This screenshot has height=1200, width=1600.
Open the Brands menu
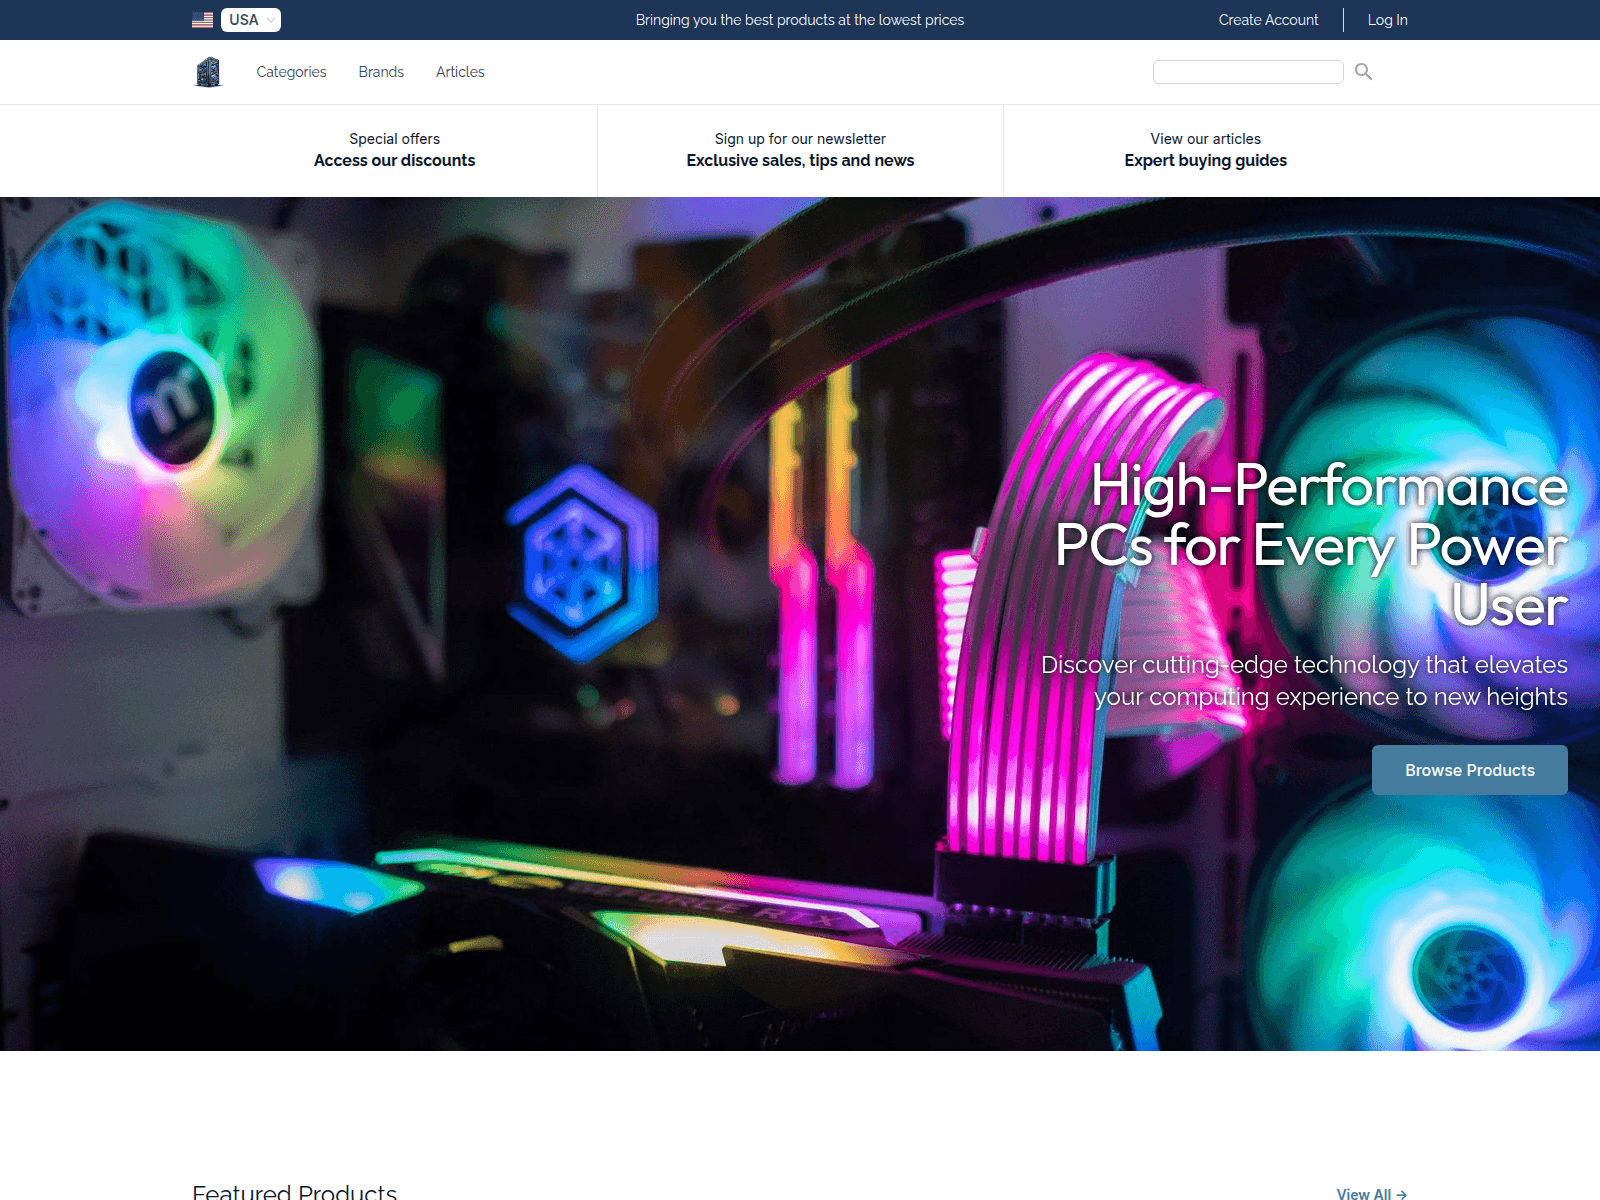[x=380, y=71]
